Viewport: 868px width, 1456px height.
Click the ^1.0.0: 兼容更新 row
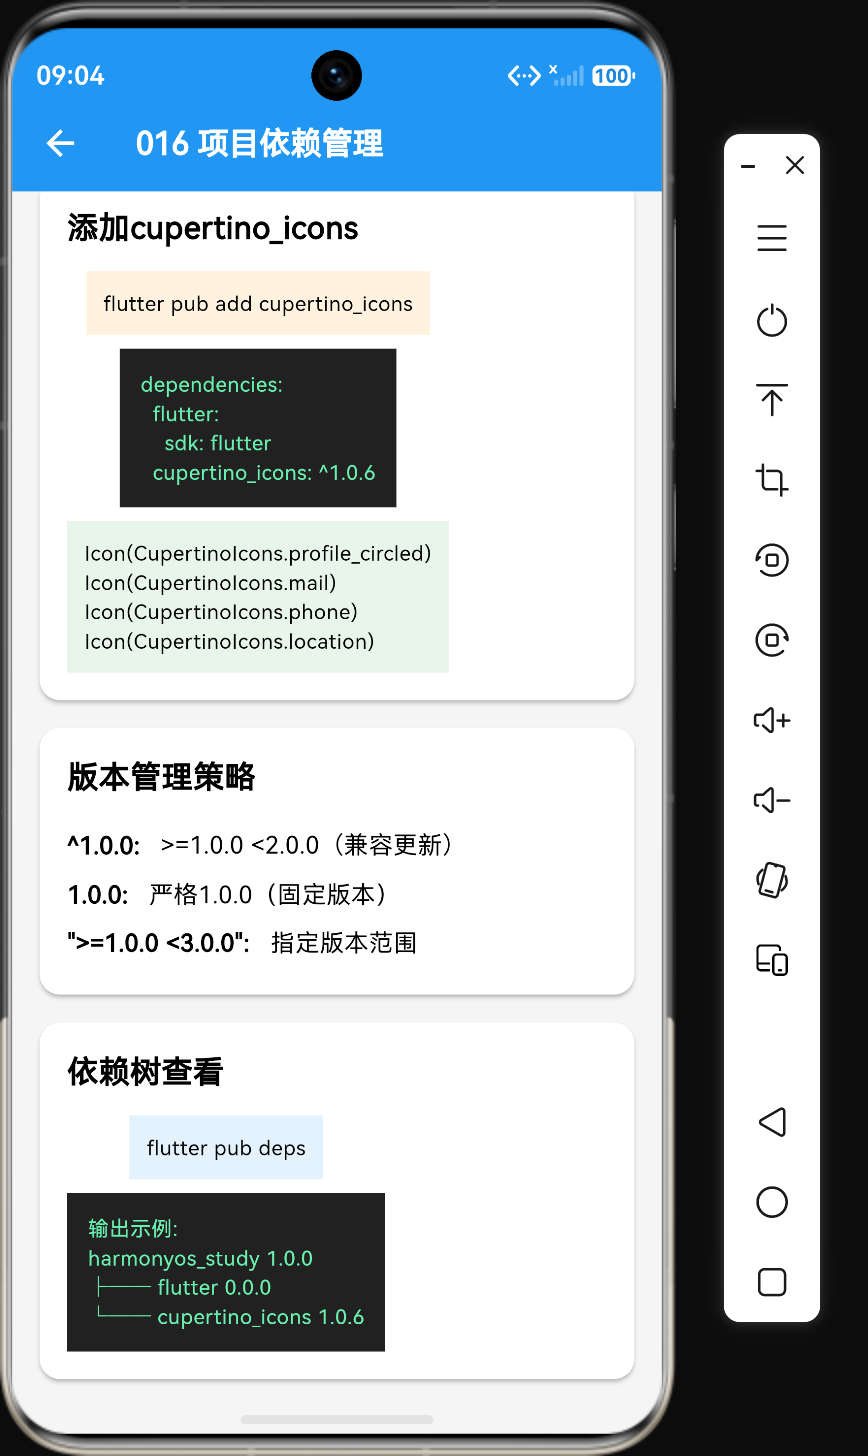pos(263,846)
